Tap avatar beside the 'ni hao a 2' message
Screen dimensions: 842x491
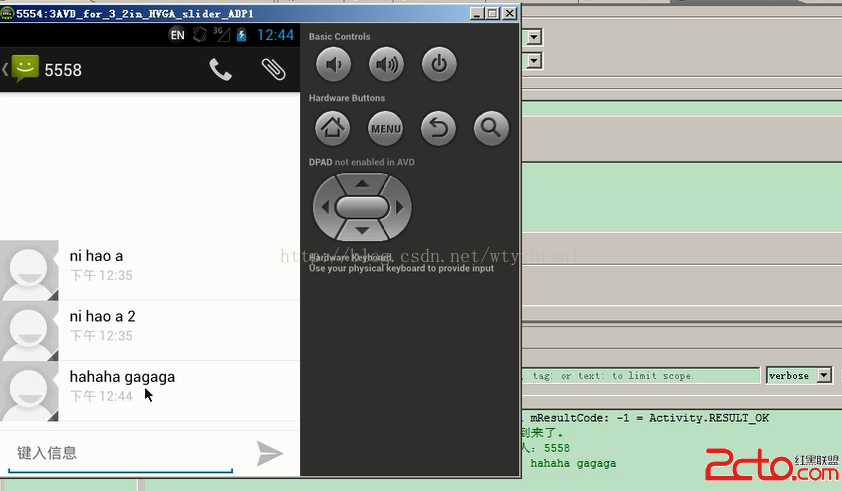29,330
